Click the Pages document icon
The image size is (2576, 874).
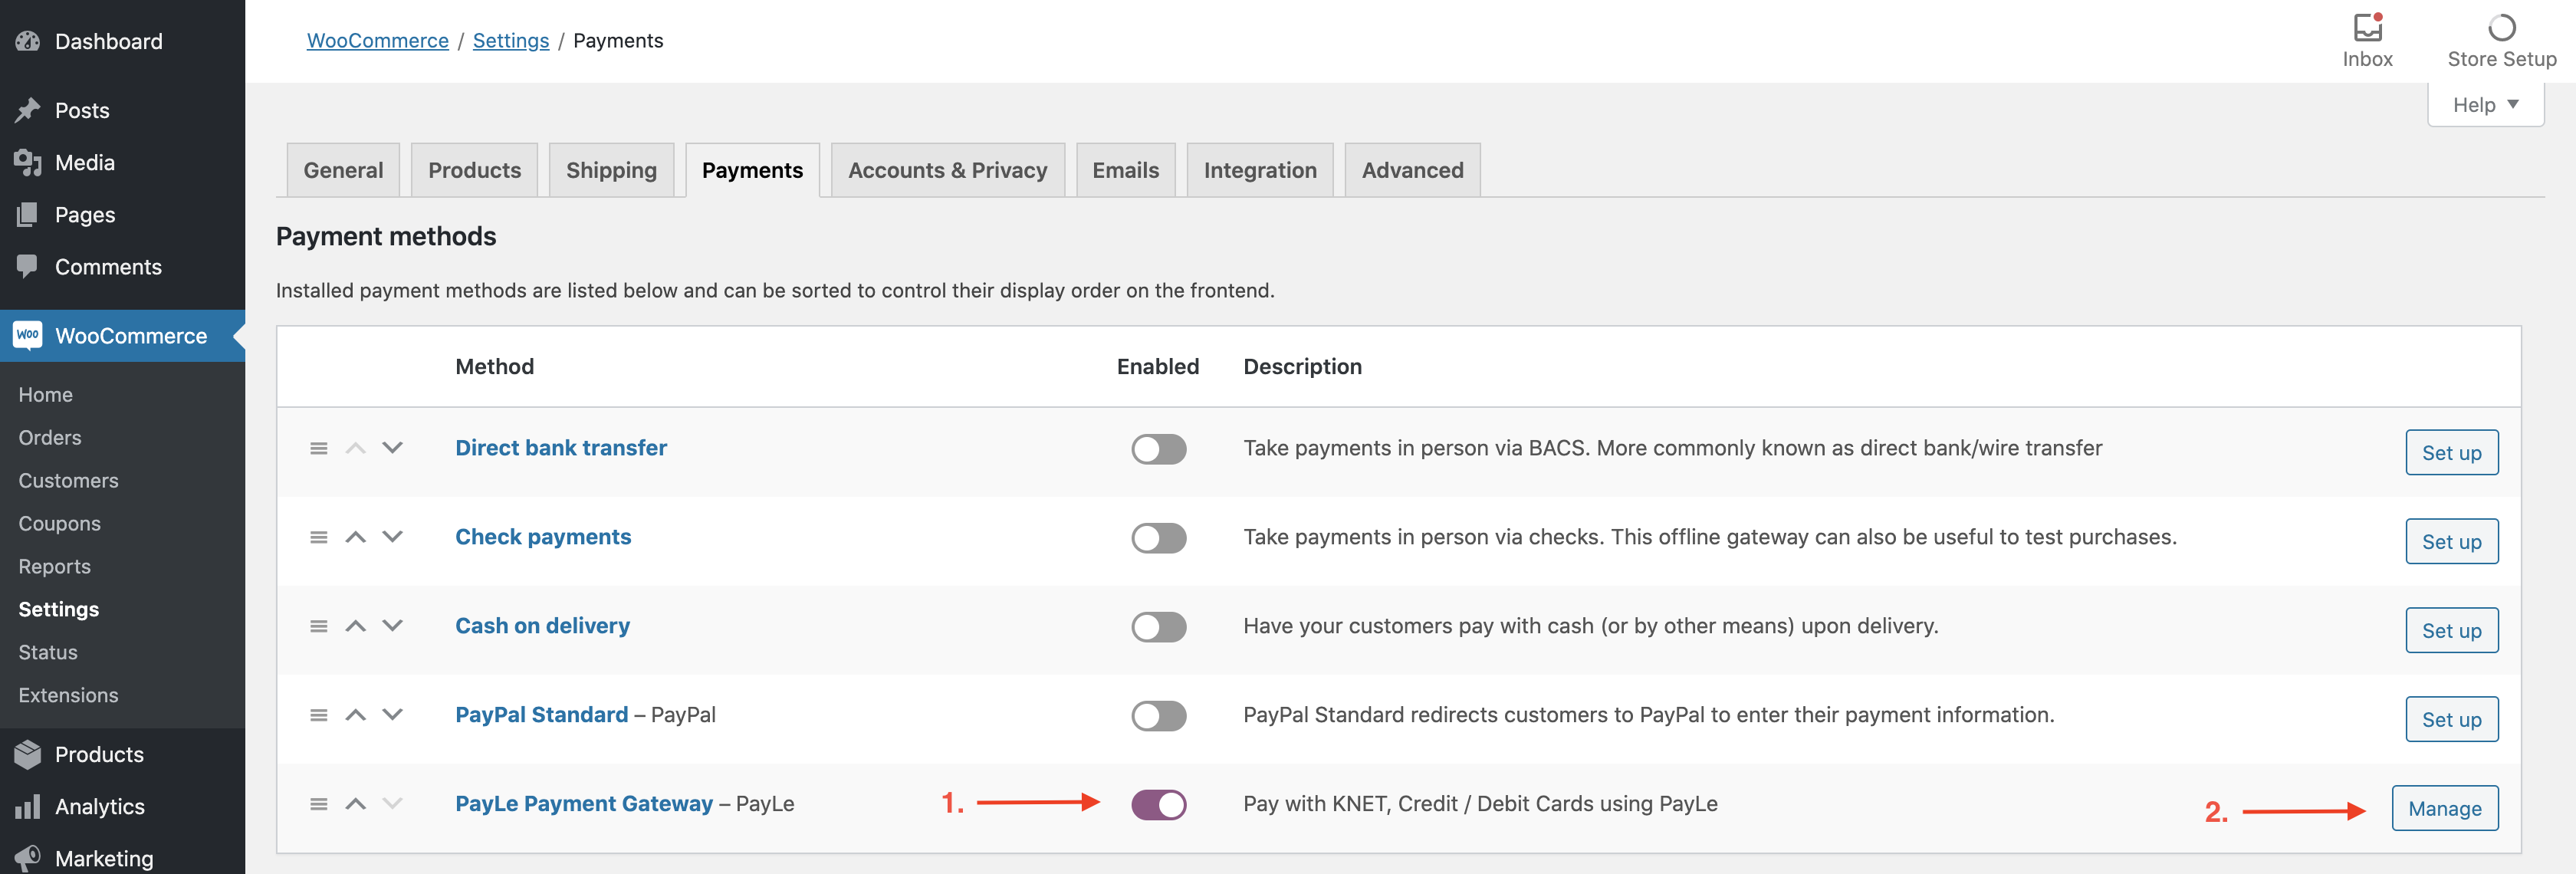(28, 214)
